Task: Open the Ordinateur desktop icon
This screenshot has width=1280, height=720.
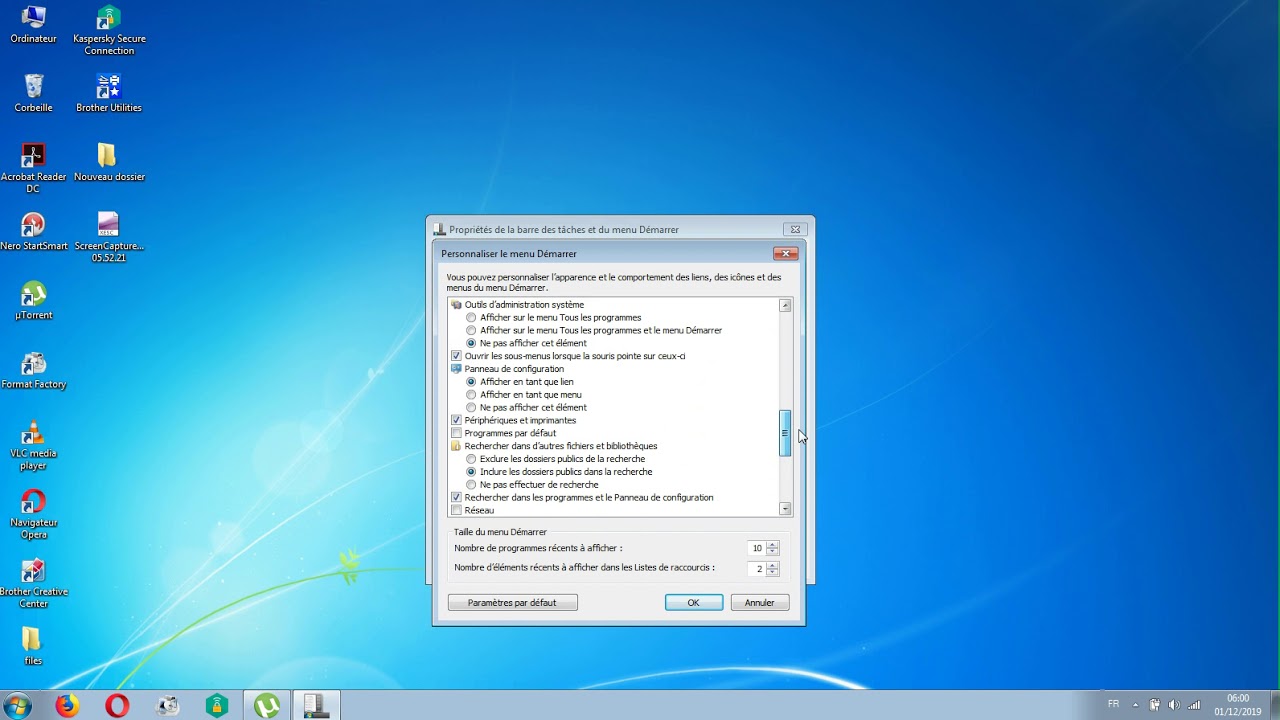Action: (33, 25)
